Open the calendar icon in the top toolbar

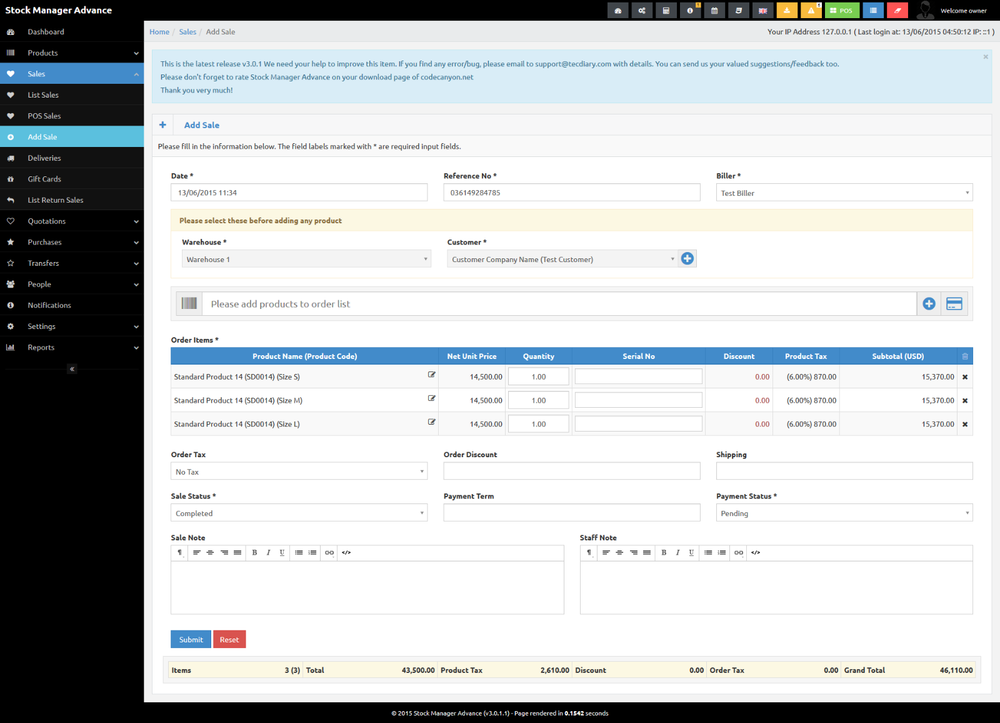[714, 10]
